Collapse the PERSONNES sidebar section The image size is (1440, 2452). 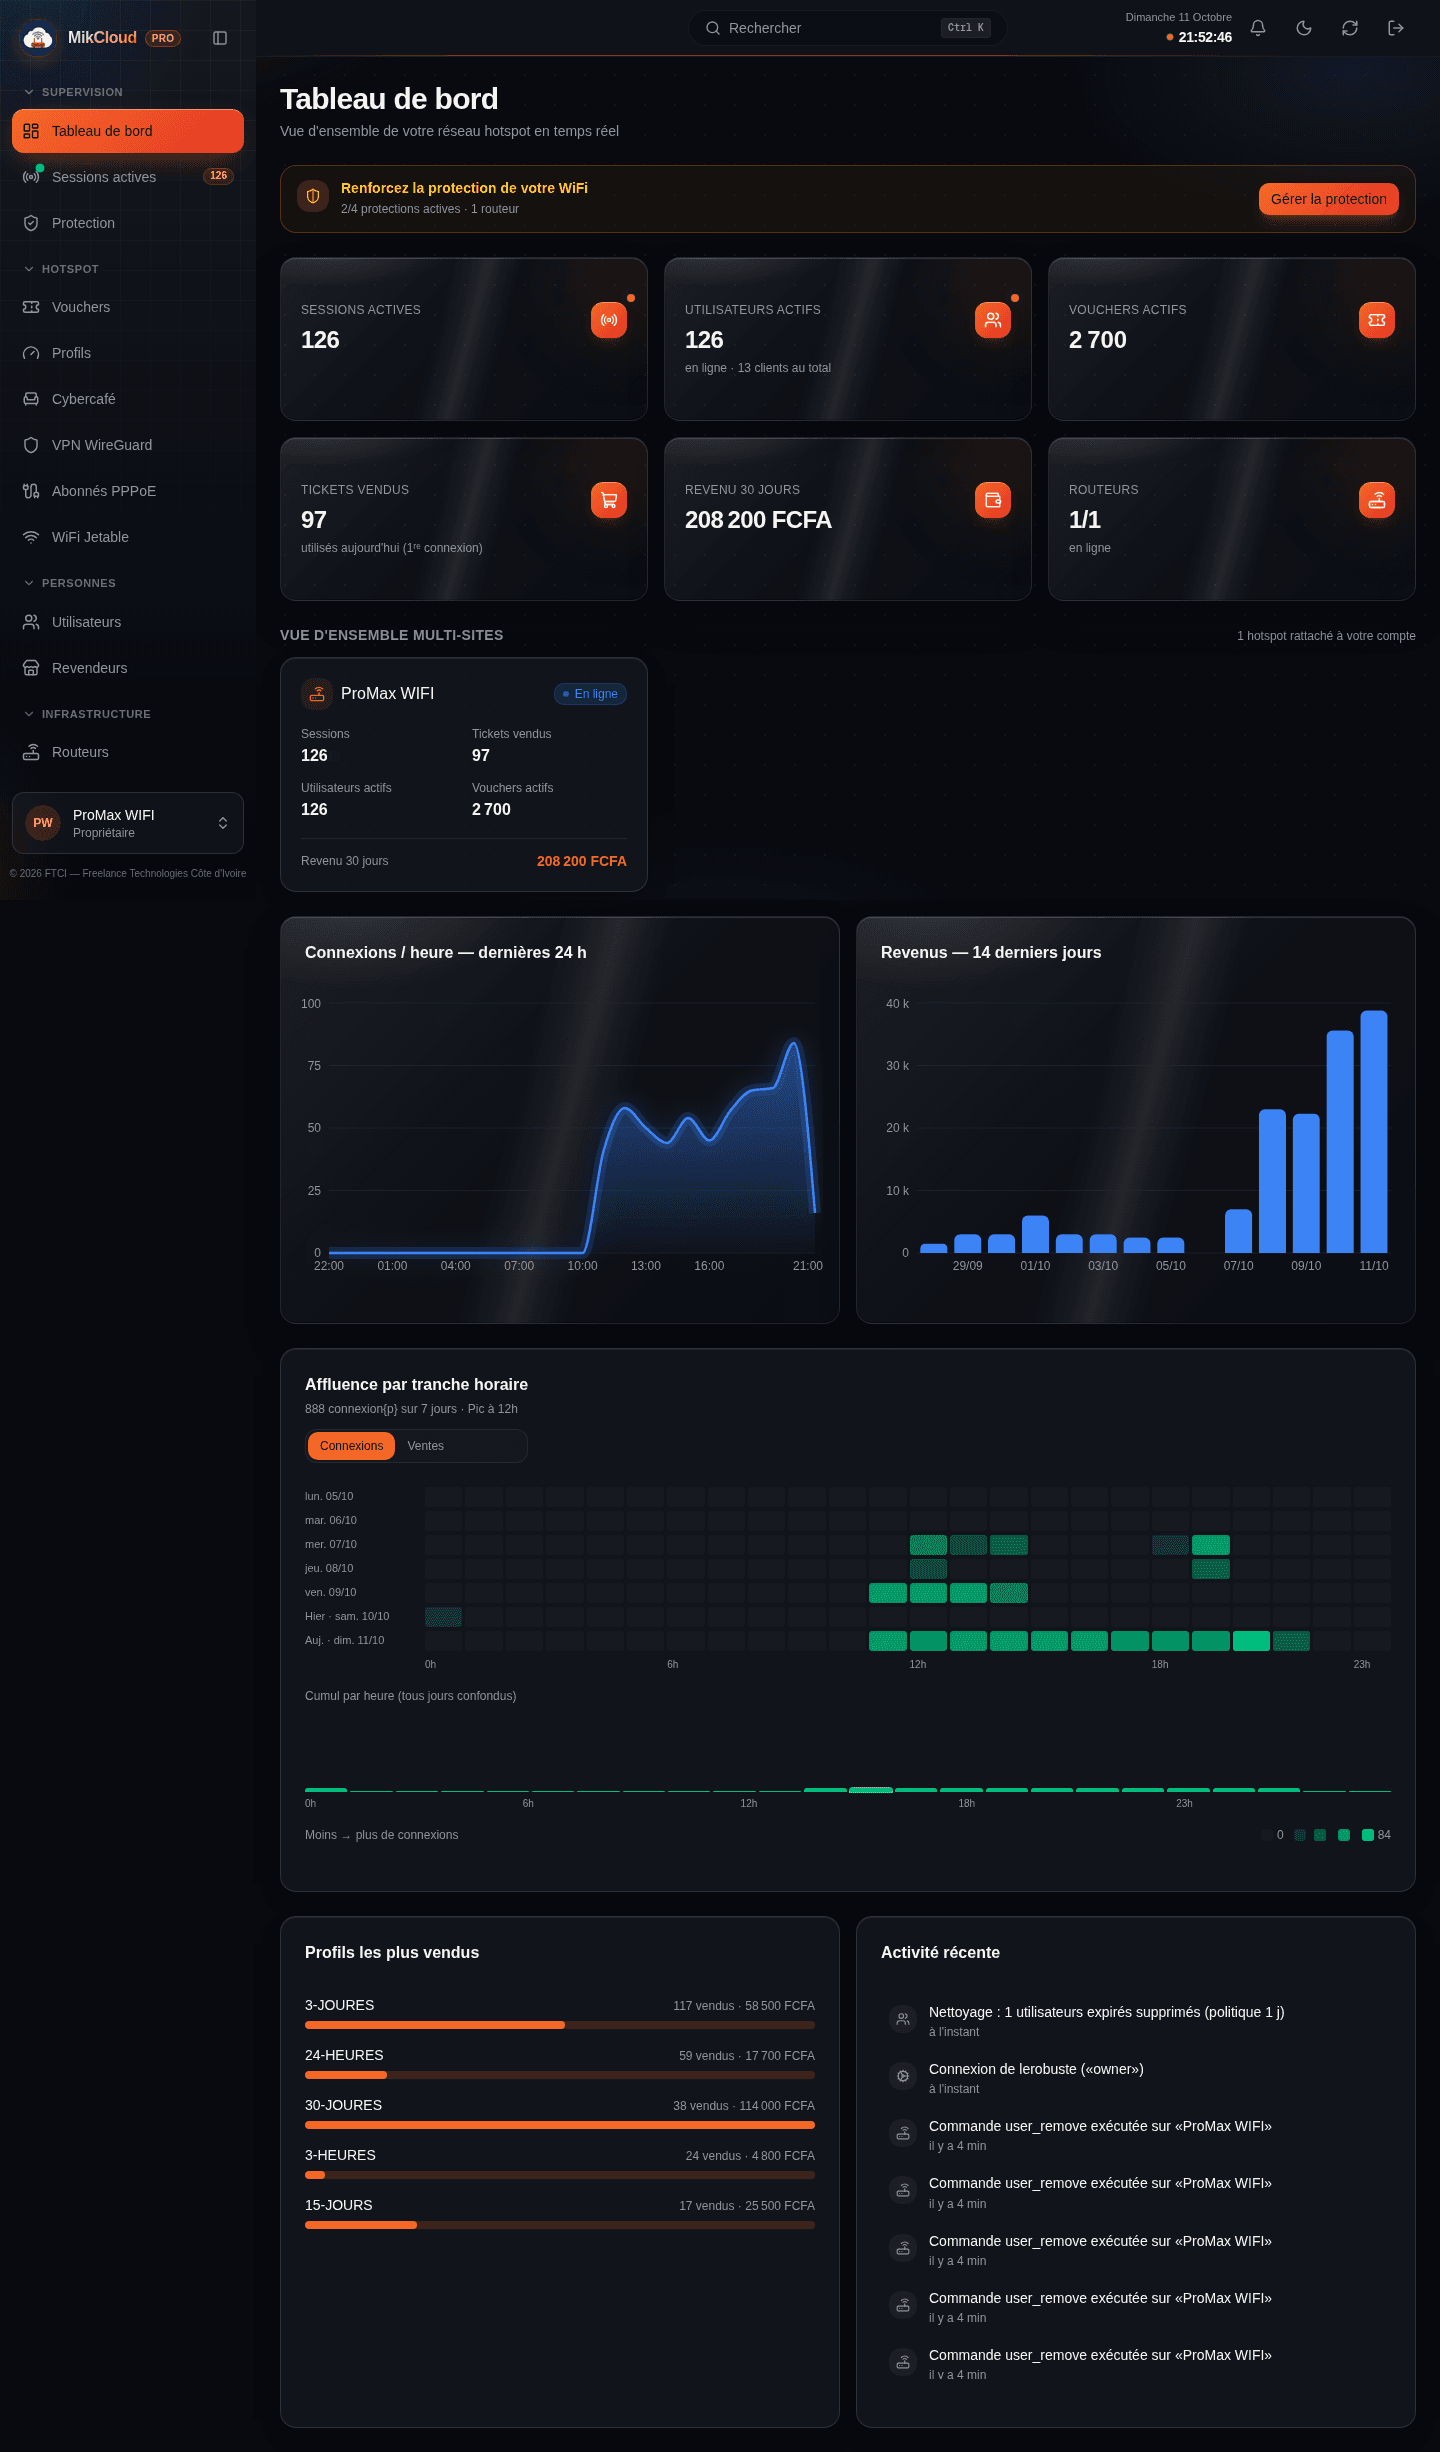click(69, 583)
